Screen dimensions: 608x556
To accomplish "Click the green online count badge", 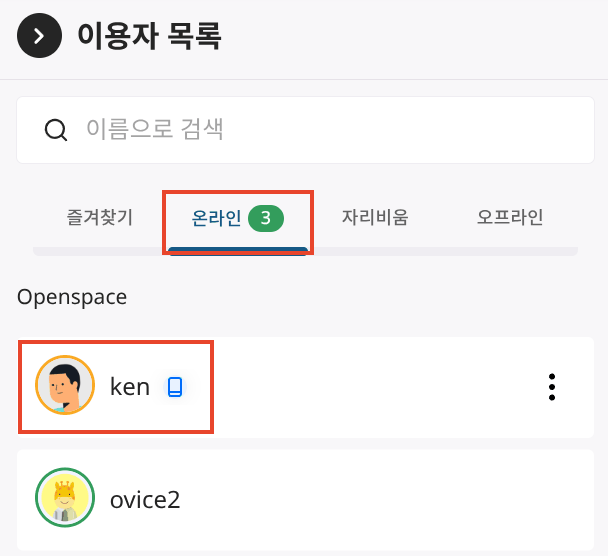I will tap(266, 218).
